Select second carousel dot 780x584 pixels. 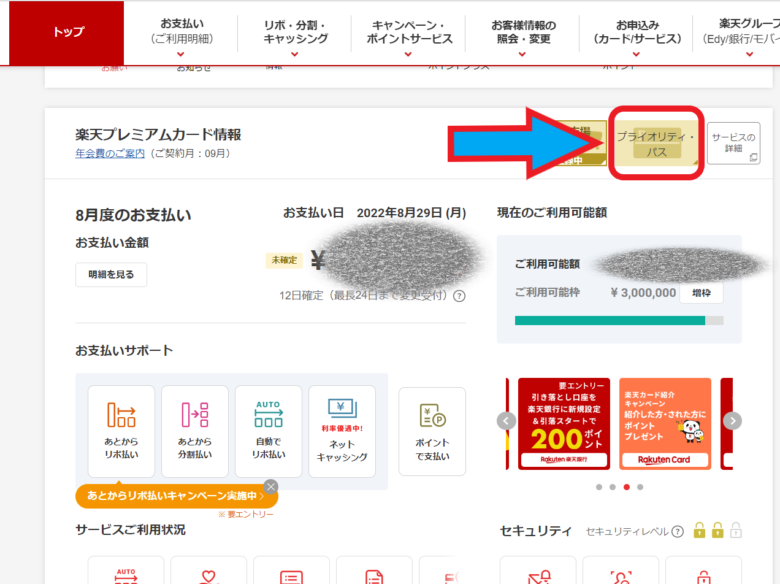click(613, 487)
